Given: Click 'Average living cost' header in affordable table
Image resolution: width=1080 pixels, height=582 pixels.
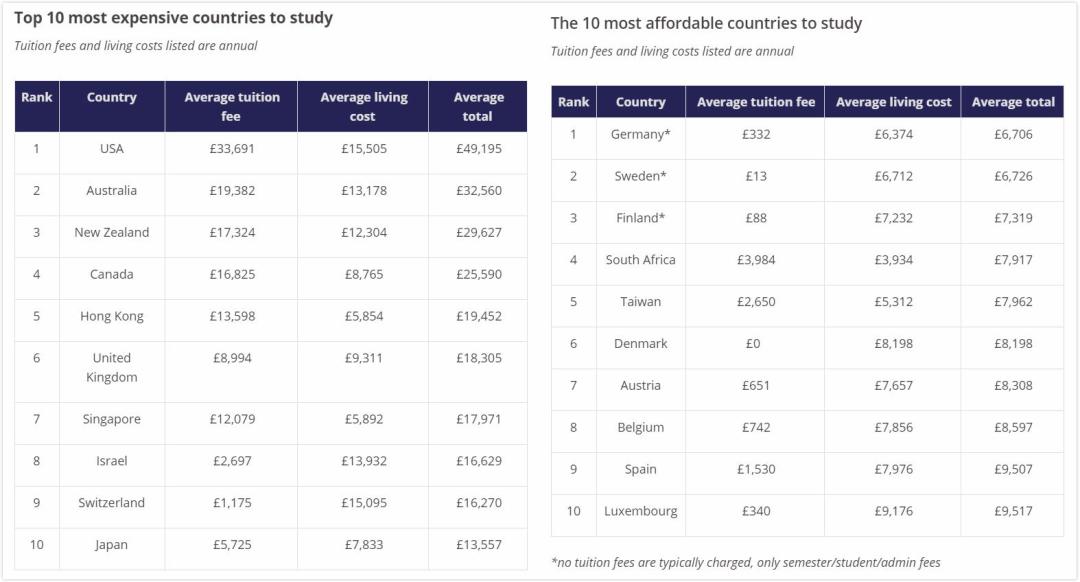Looking at the screenshot, I should (x=893, y=102).
